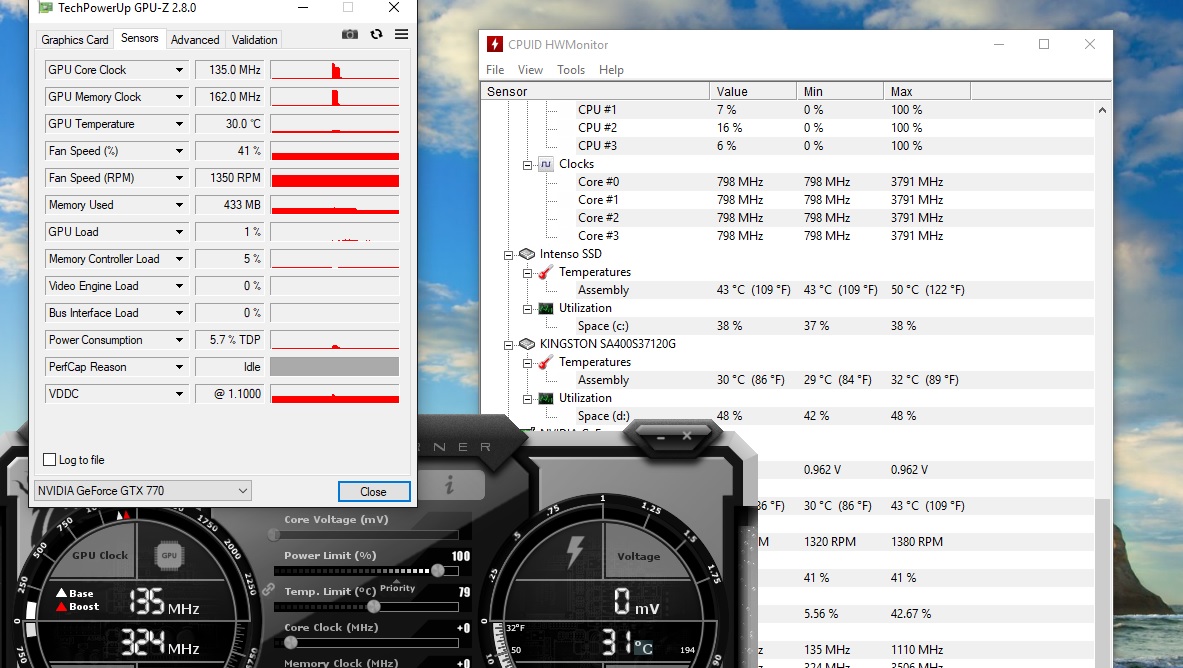Open GPU Temperature sensor dropdown
The width and height of the screenshot is (1183, 668).
pos(180,124)
